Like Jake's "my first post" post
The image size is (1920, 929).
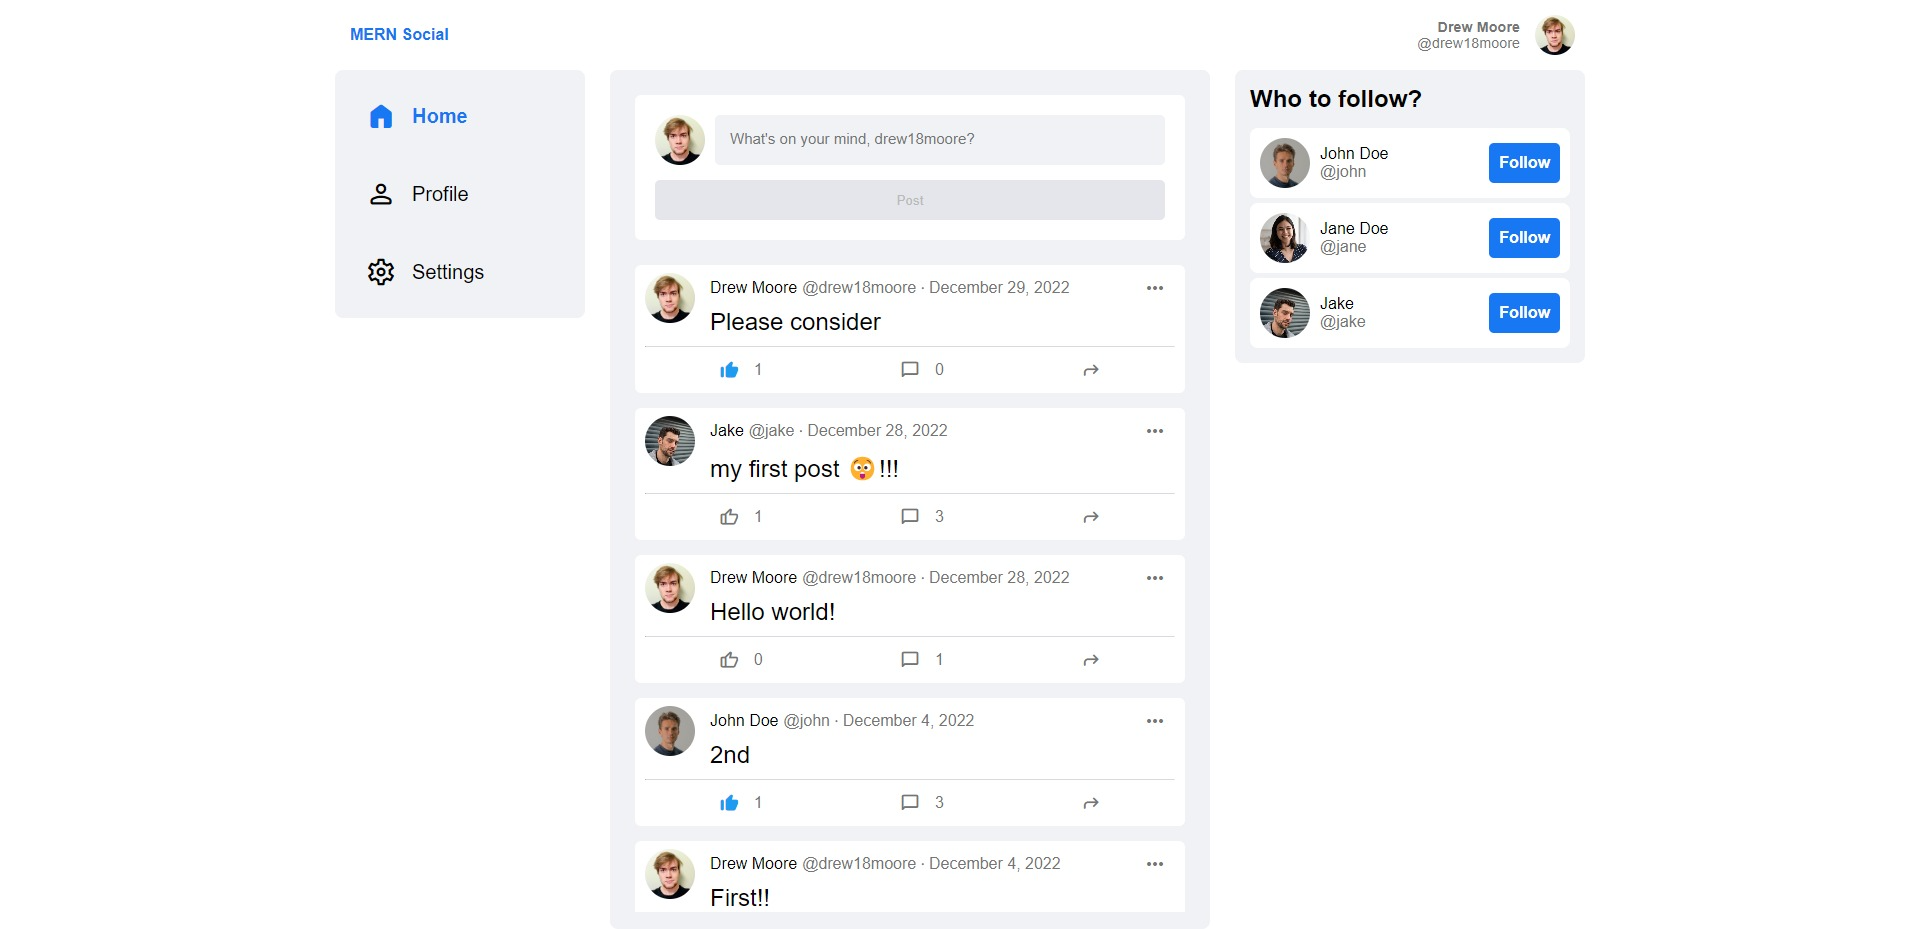click(729, 517)
